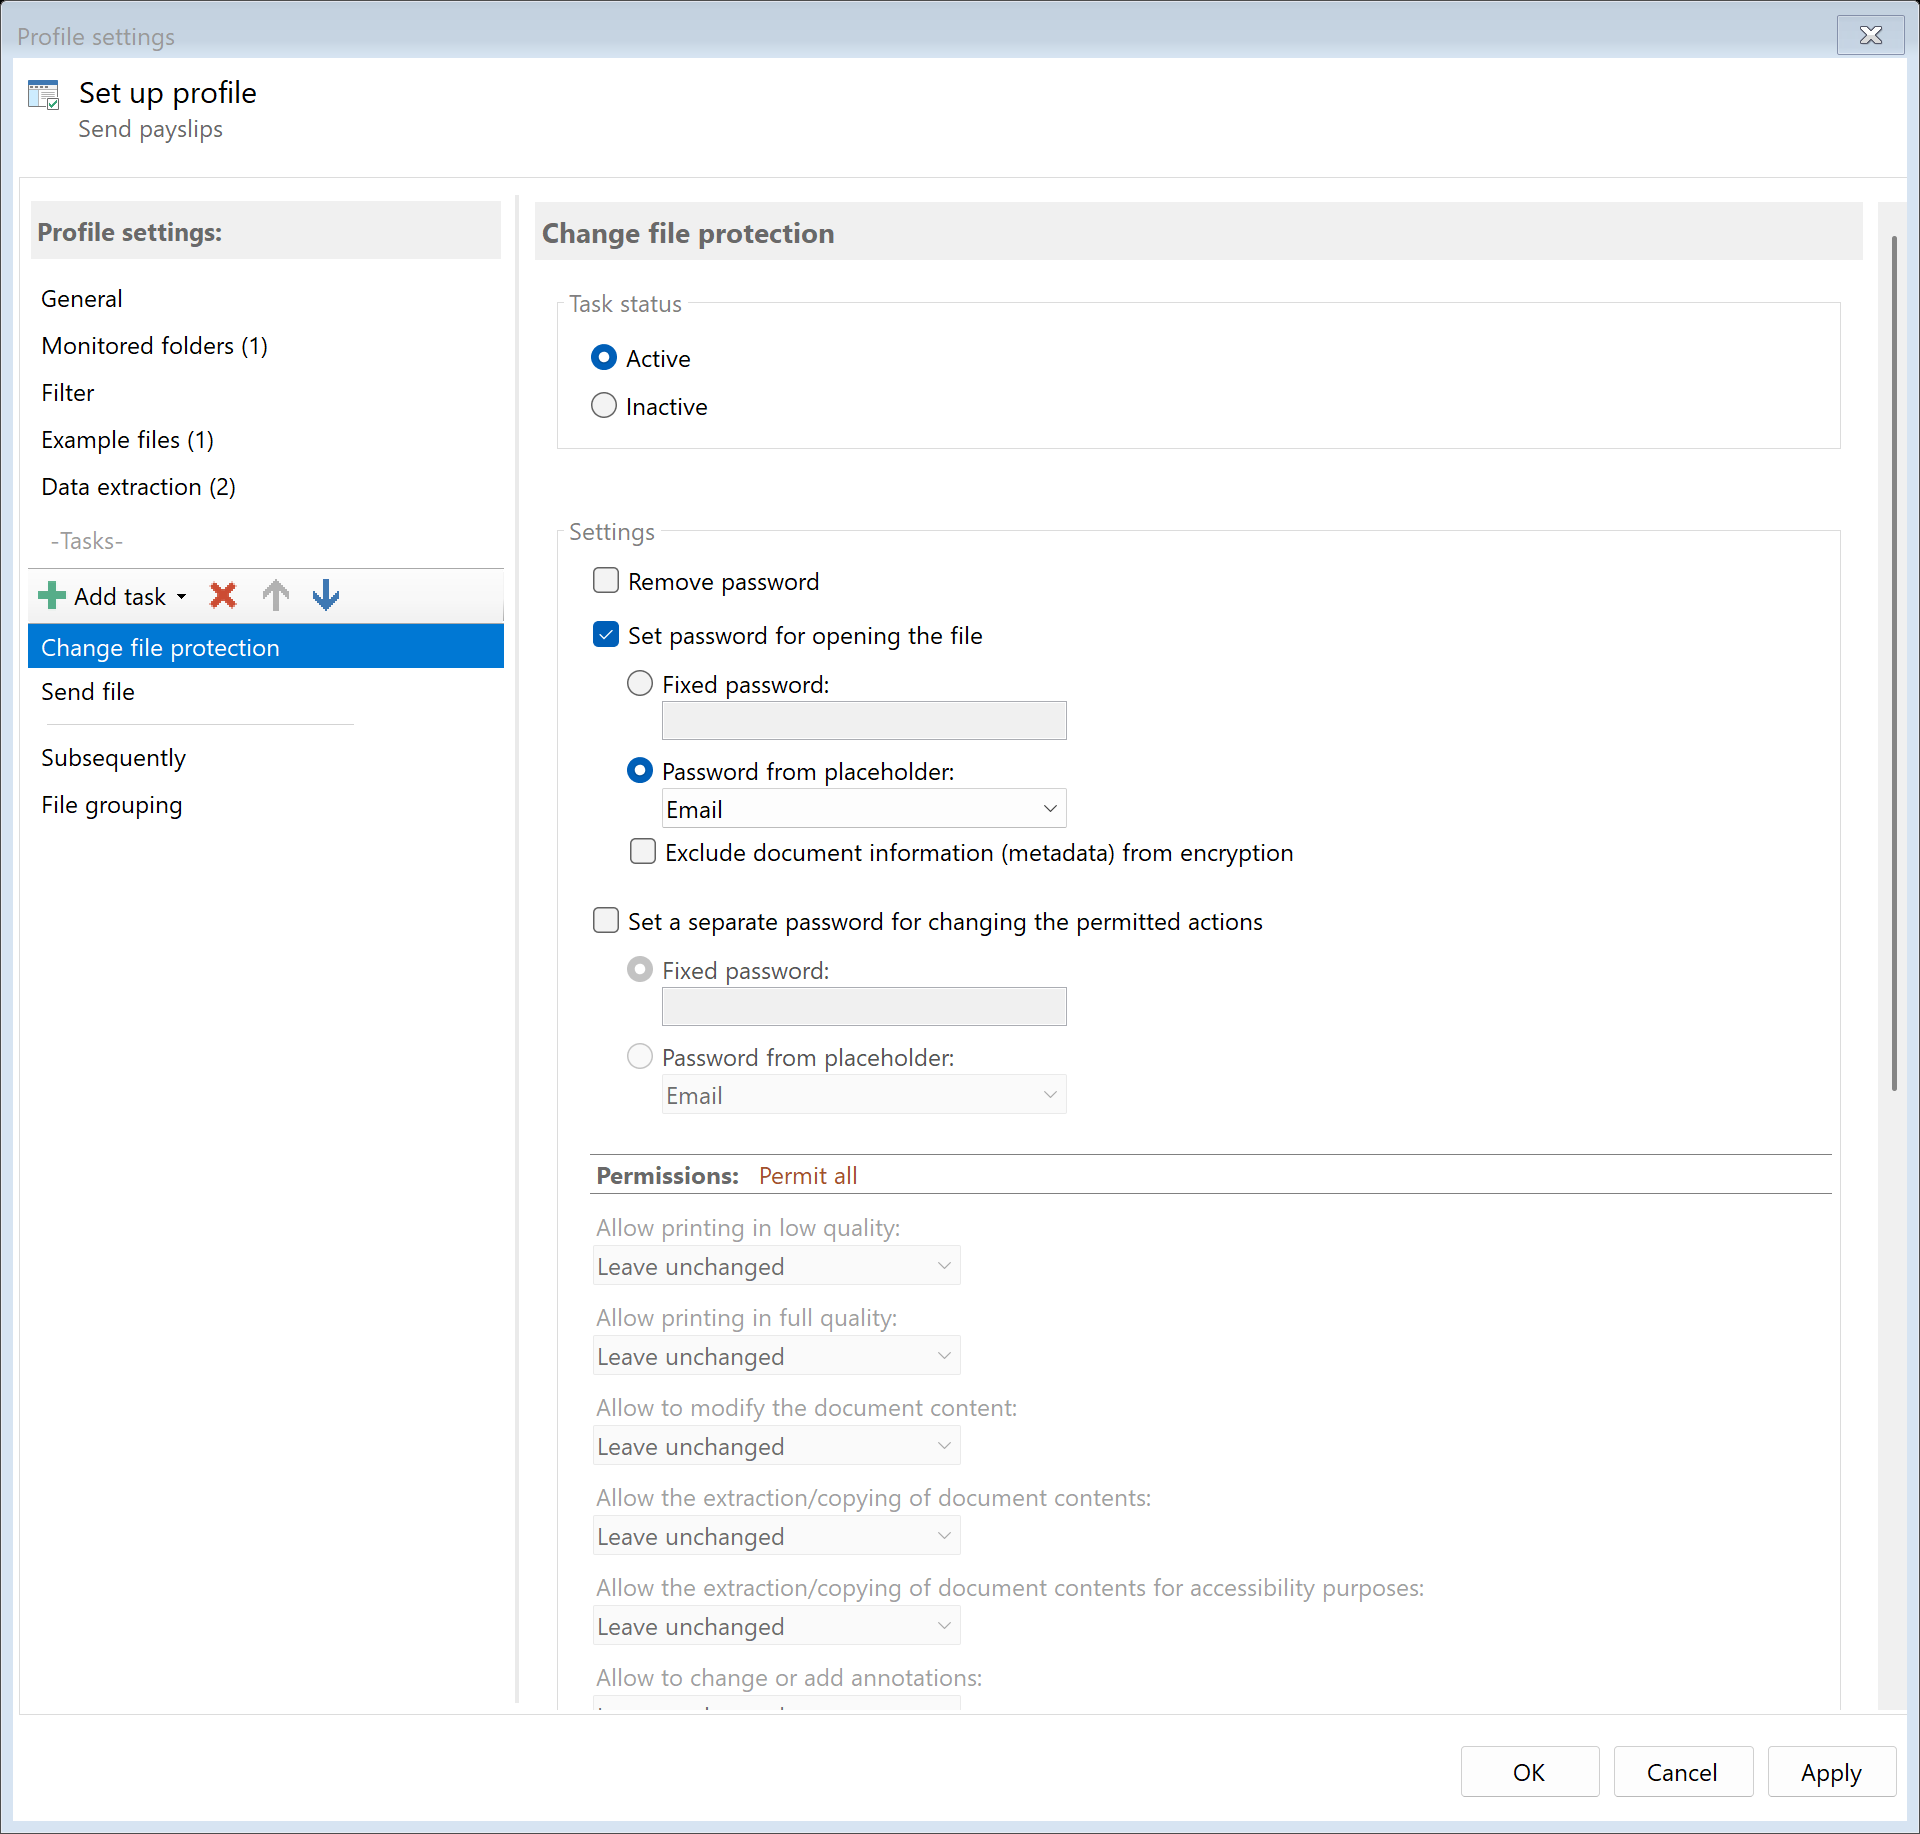Click the Fixed password input field

[862, 720]
